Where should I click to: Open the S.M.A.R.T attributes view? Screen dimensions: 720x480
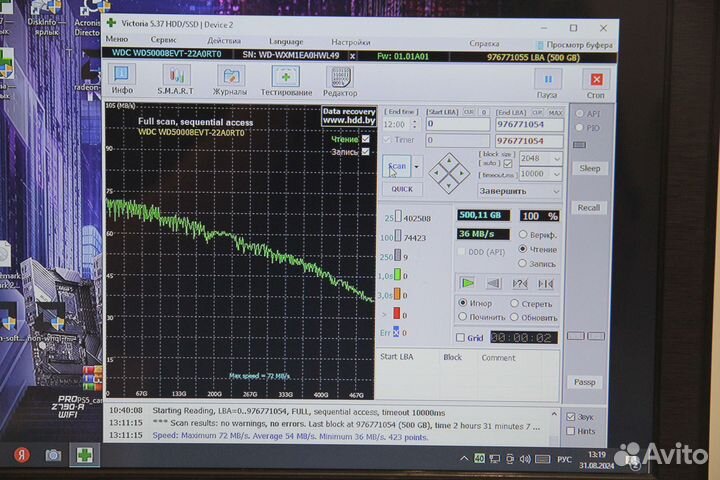[175, 80]
